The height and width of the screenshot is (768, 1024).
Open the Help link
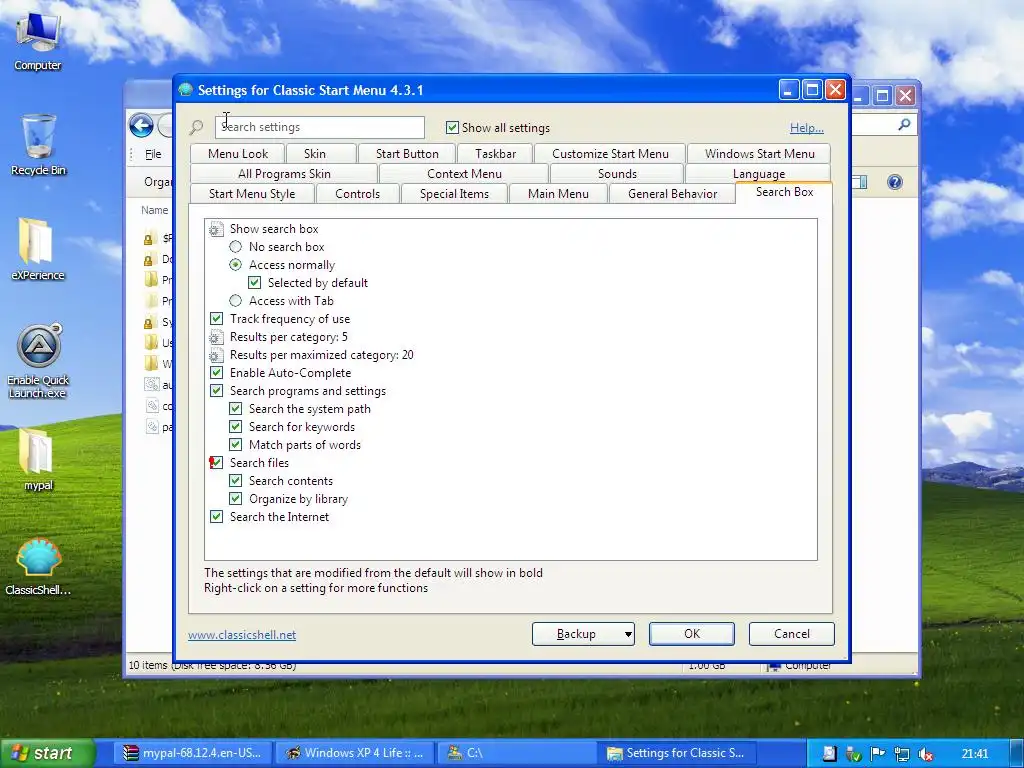(807, 128)
